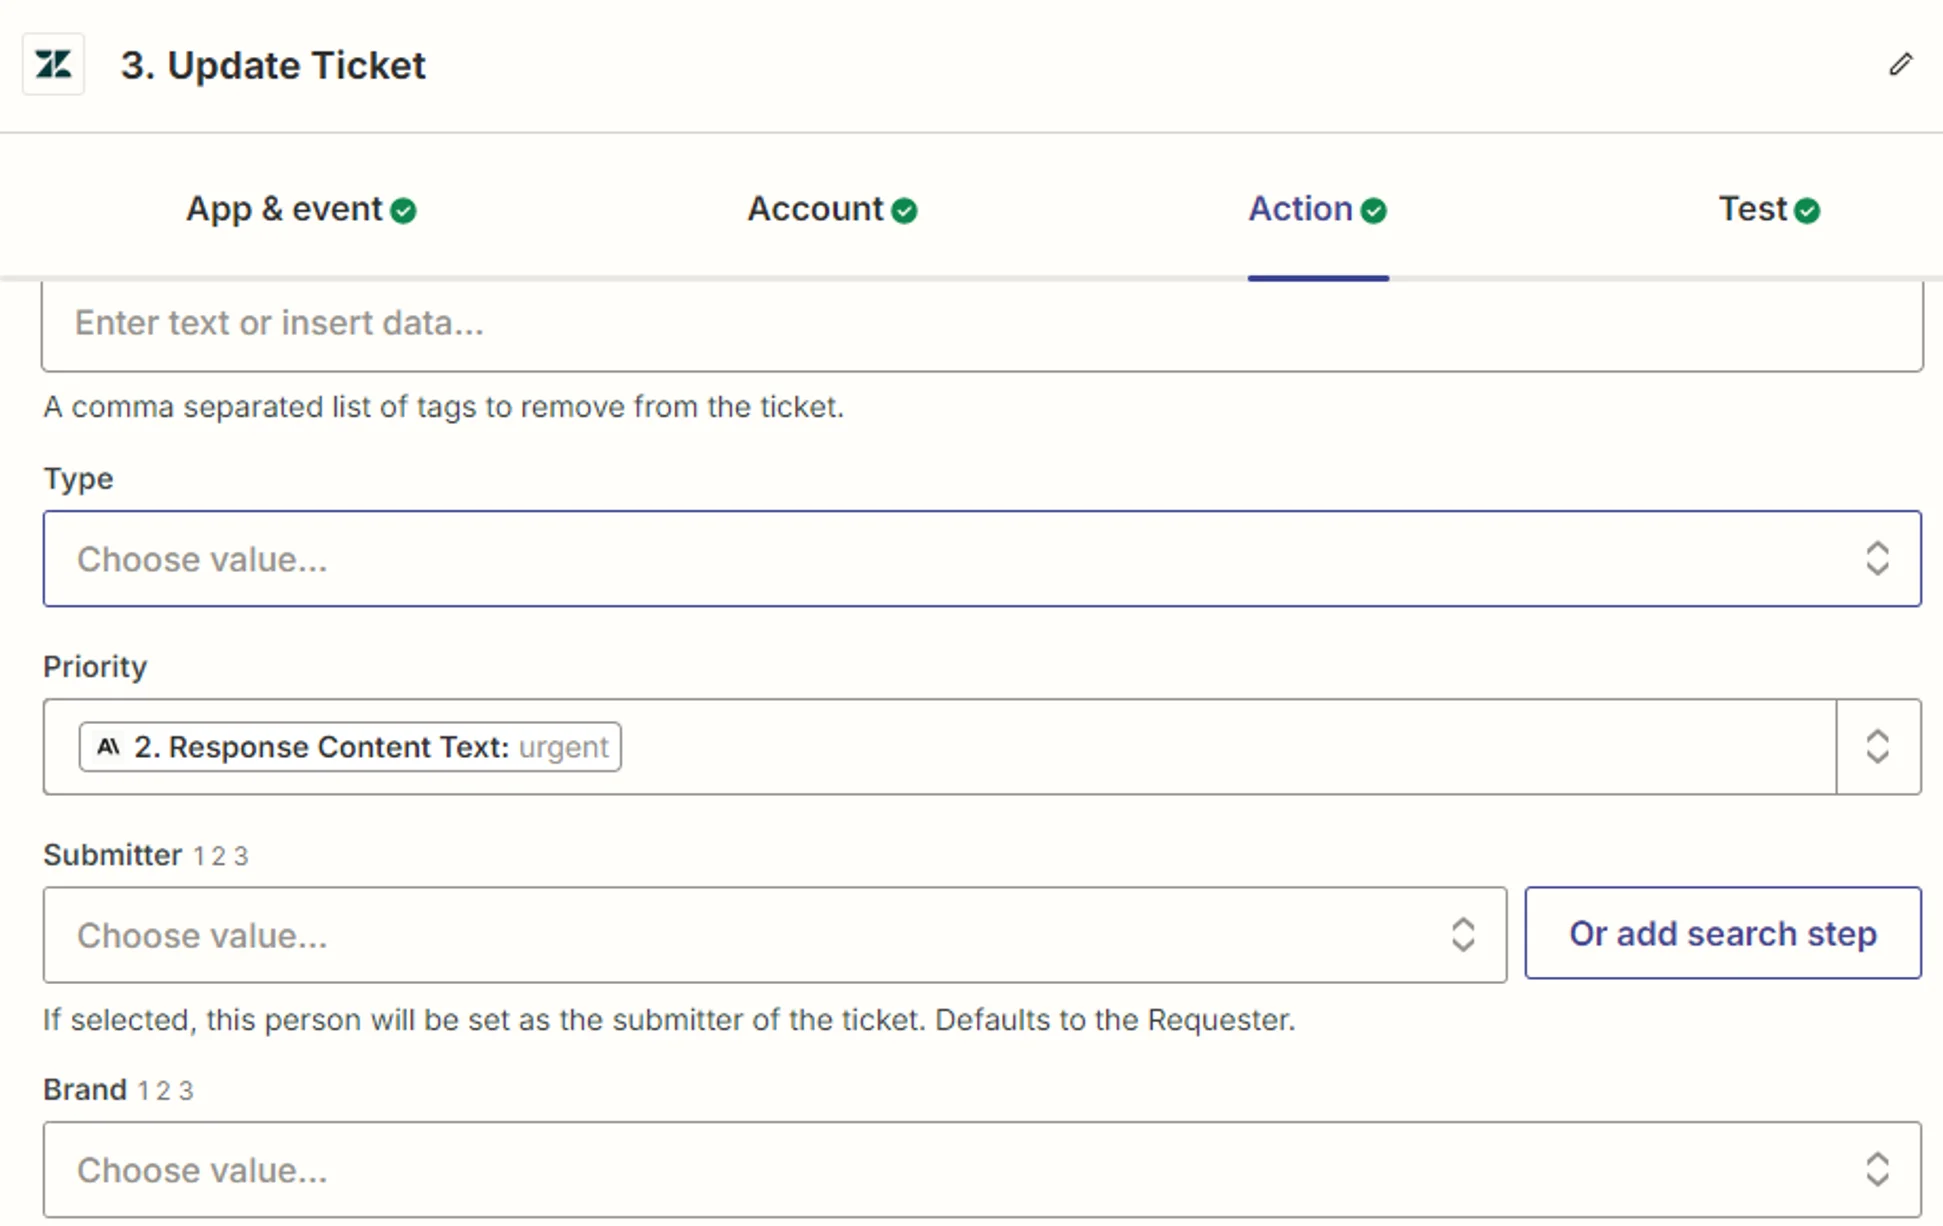Click green checkmark beside Account
Image resolution: width=1943 pixels, height=1226 pixels.
tap(904, 211)
